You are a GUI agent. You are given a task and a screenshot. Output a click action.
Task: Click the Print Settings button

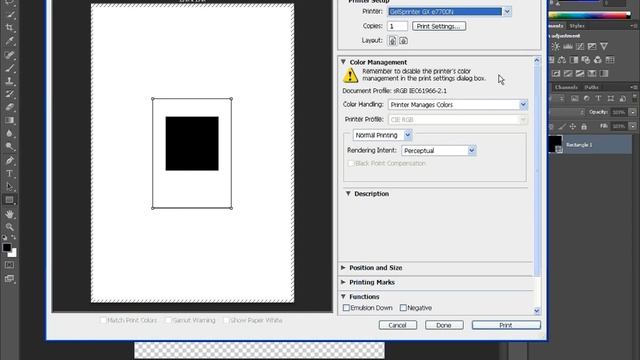[x=439, y=26]
